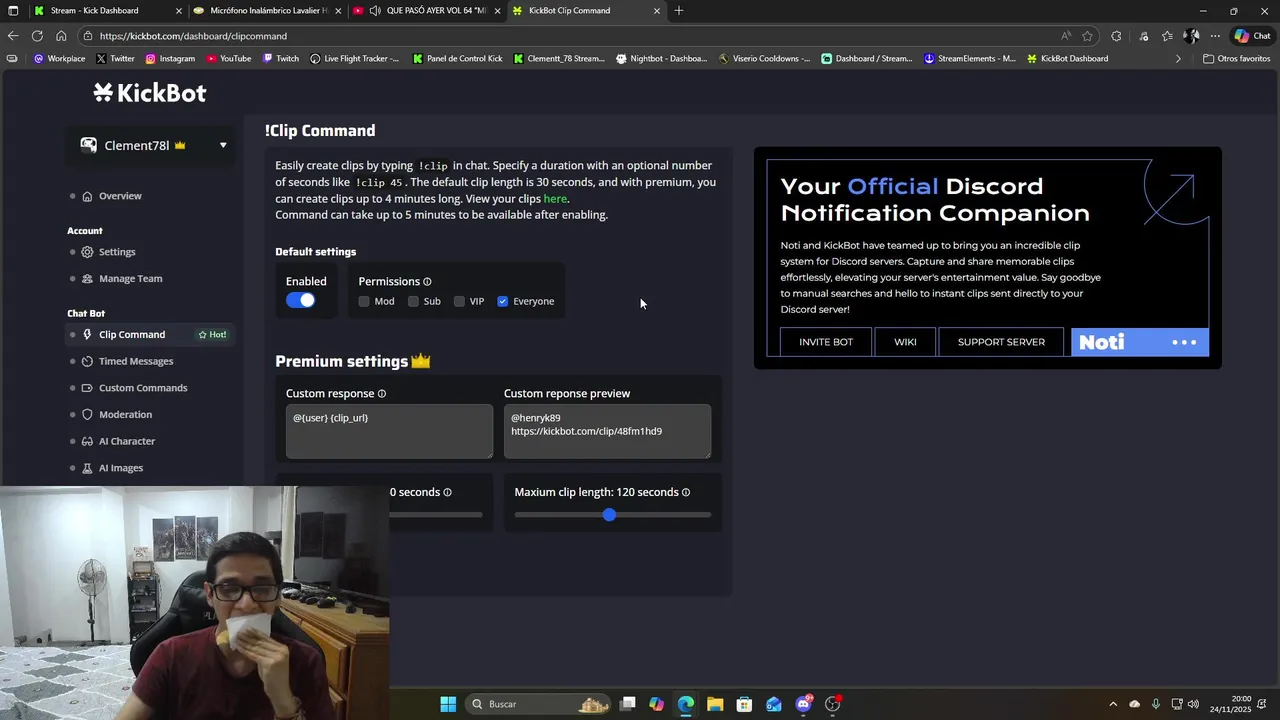Open AI Images section

[121, 468]
